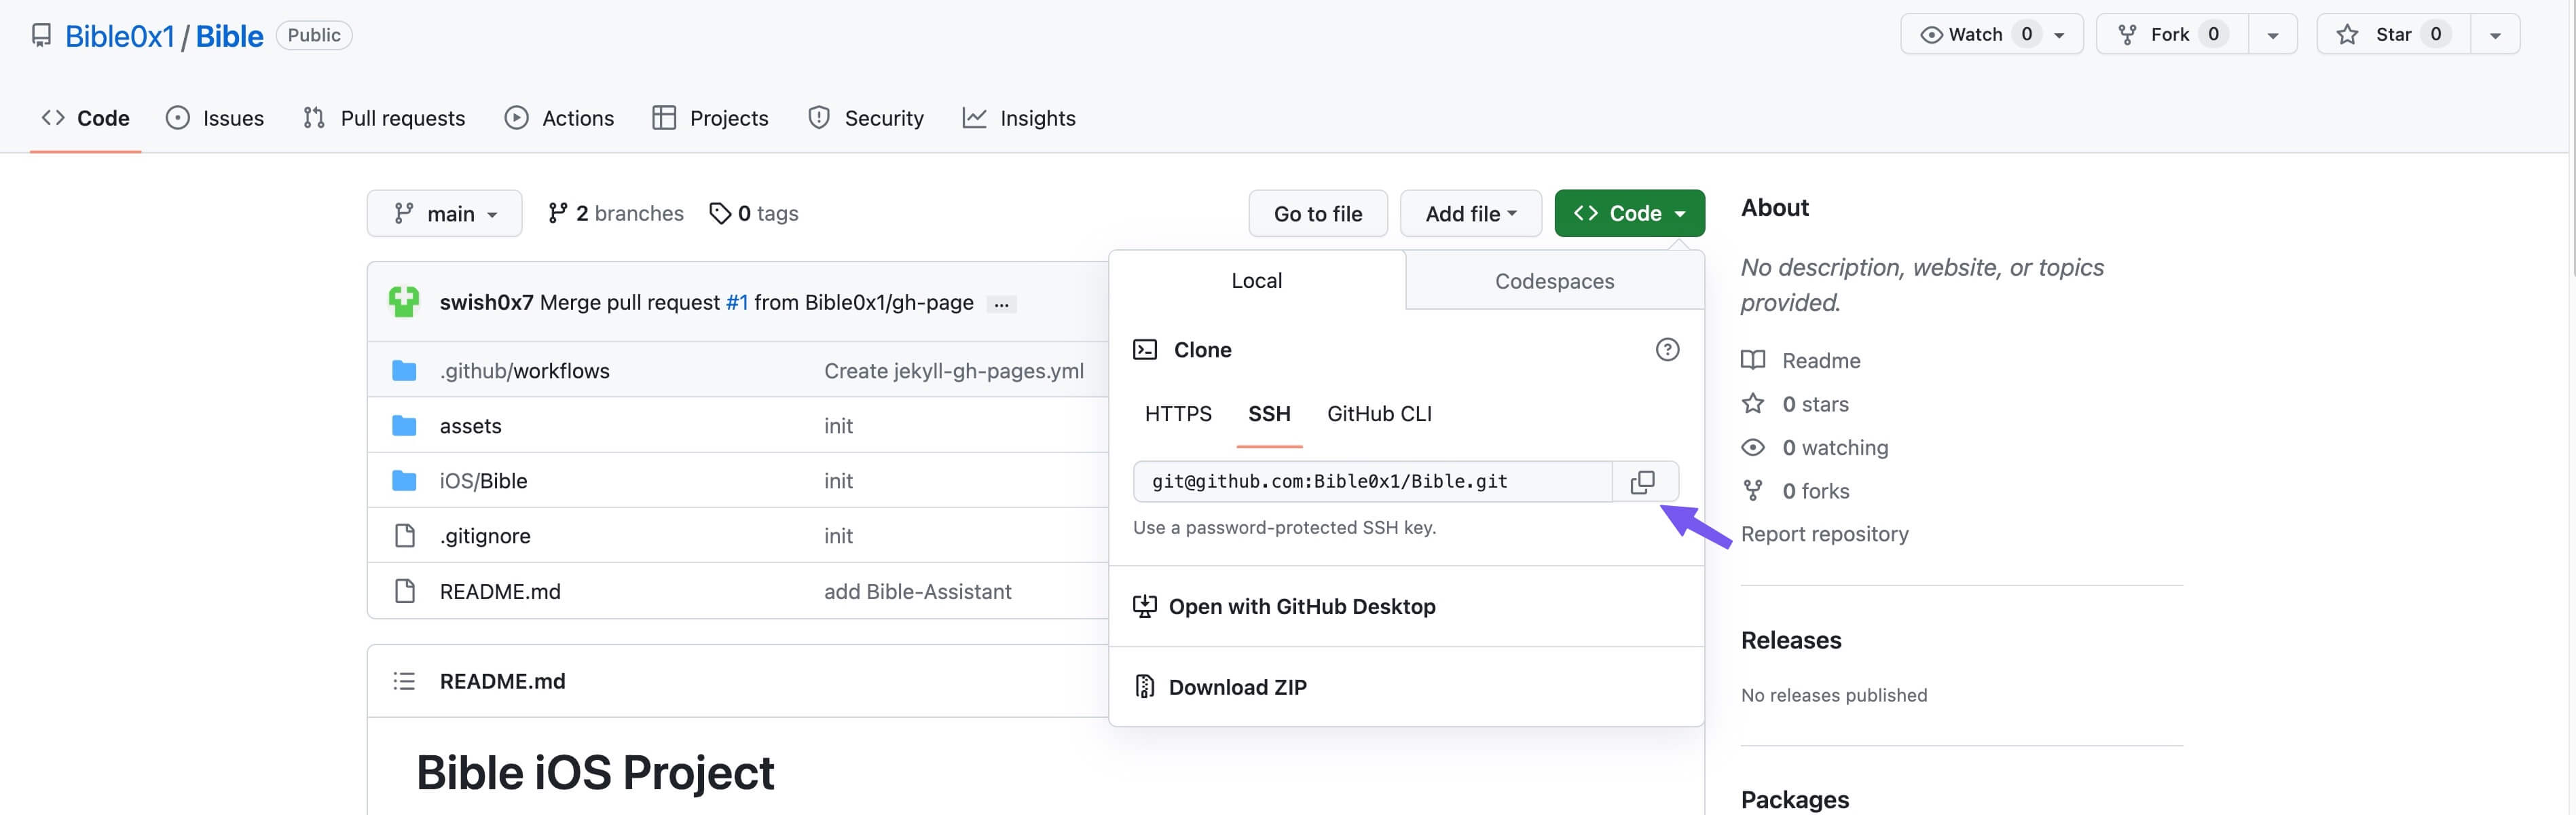The width and height of the screenshot is (2576, 815).
Task: Expand commit message ellipsis button
Action: (x=1001, y=304)
